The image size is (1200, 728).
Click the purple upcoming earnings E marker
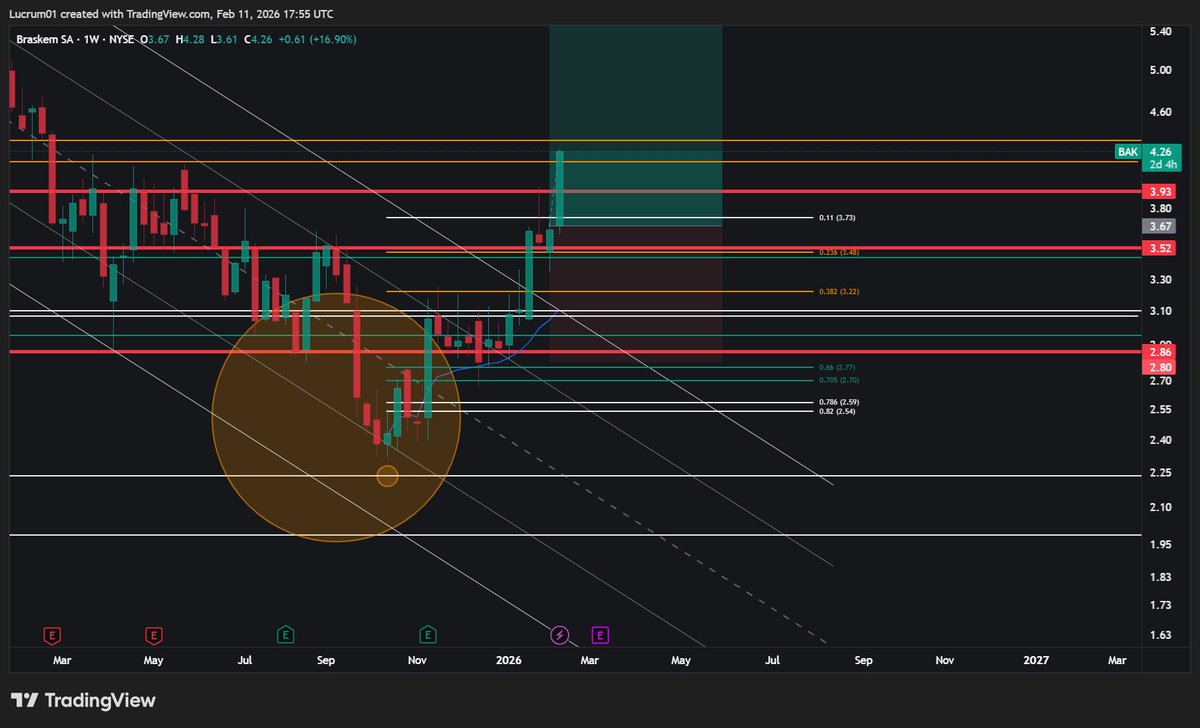tap(601, 634)
